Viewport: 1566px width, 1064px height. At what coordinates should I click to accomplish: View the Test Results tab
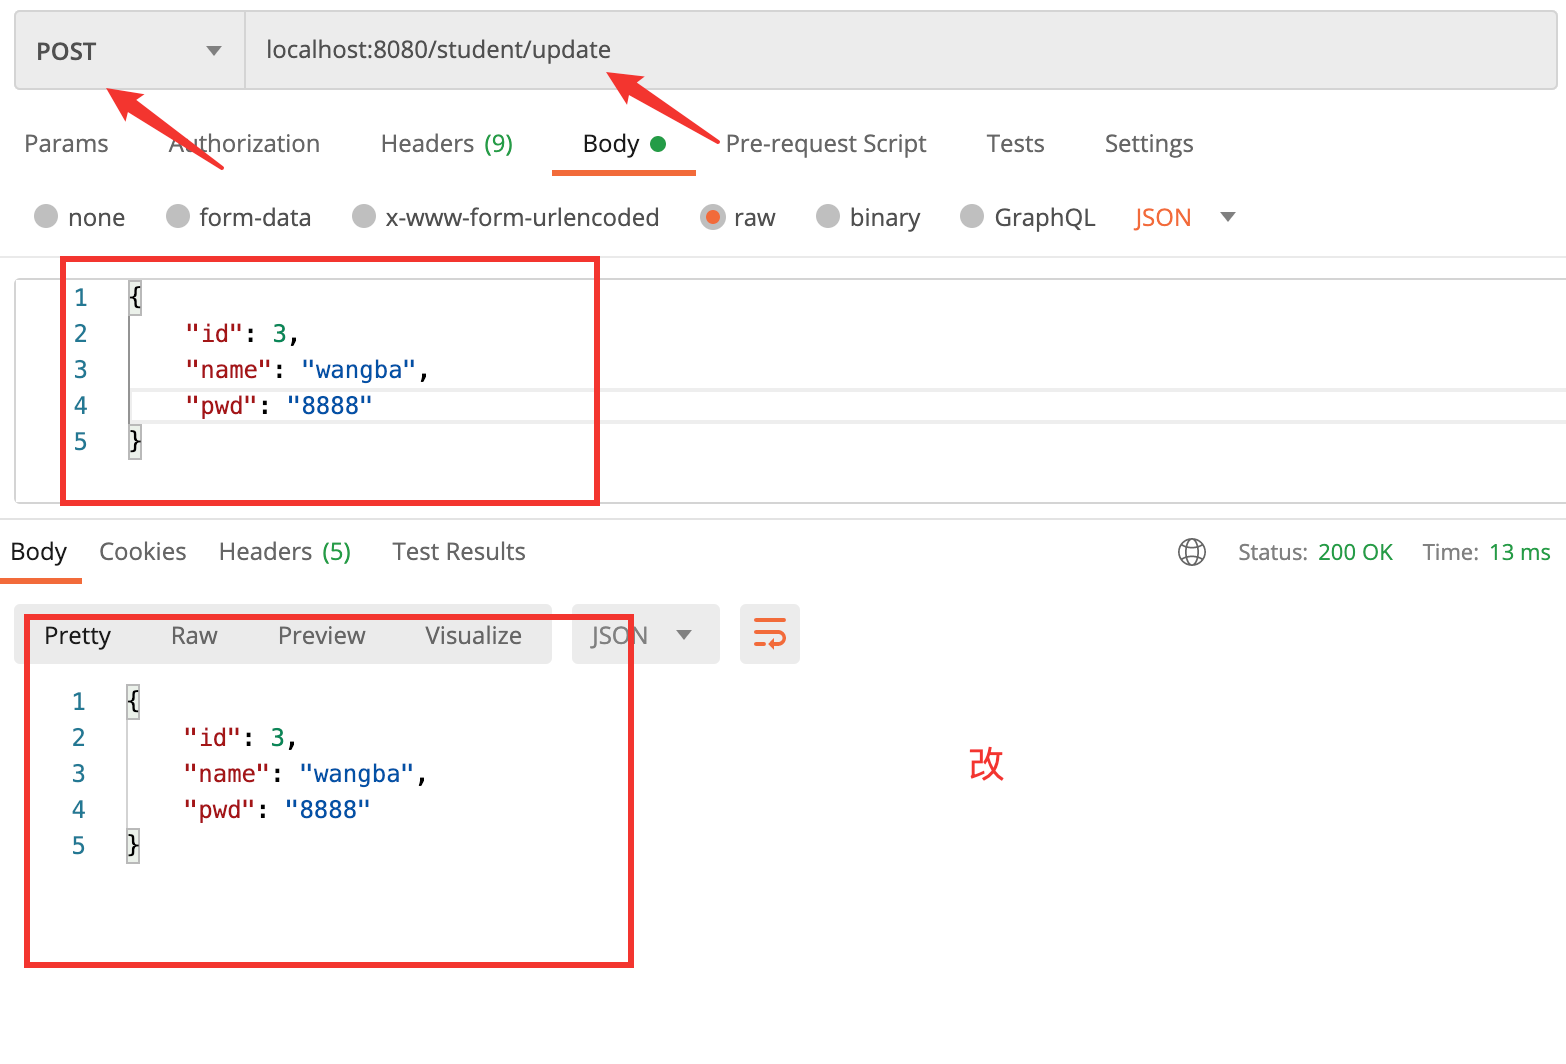tap(458, 552)
